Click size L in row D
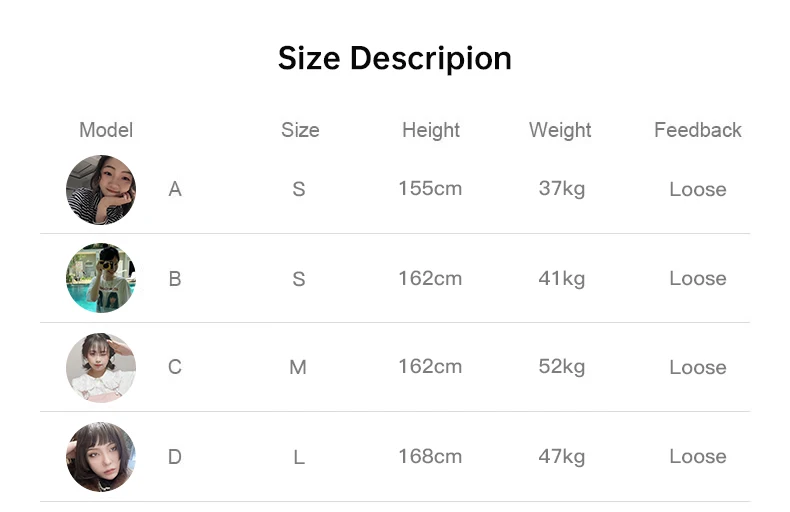The image size is (790, 512). point(299,457)
